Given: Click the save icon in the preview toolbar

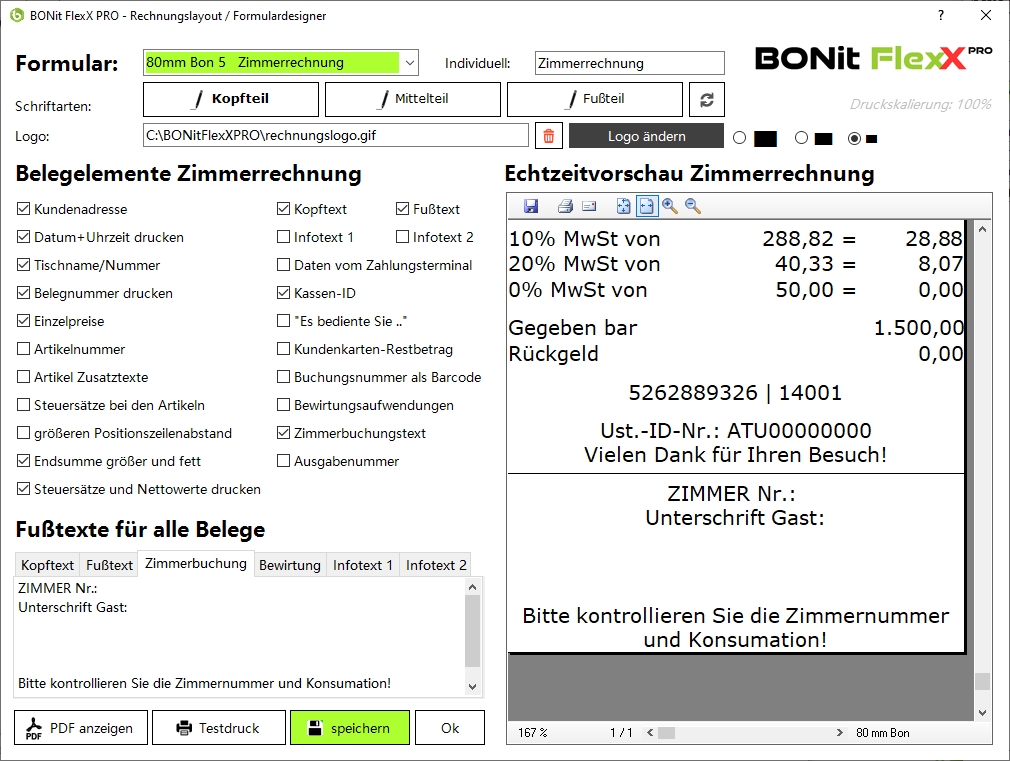Looking at the screenshot, I should tap(531, 206).
